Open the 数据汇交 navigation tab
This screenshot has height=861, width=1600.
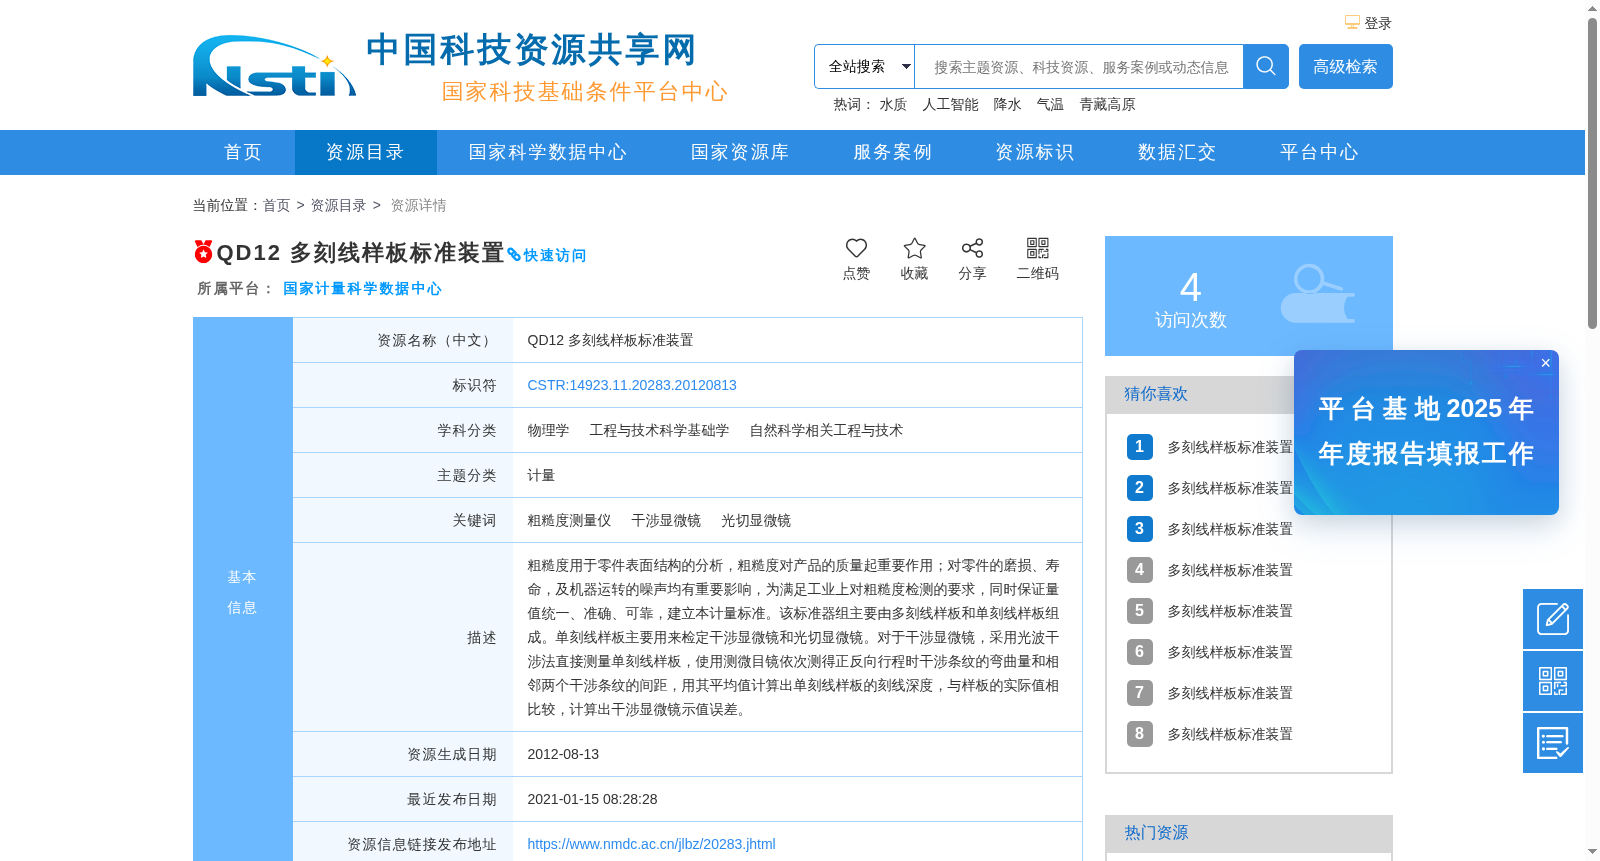point(1177,152)
